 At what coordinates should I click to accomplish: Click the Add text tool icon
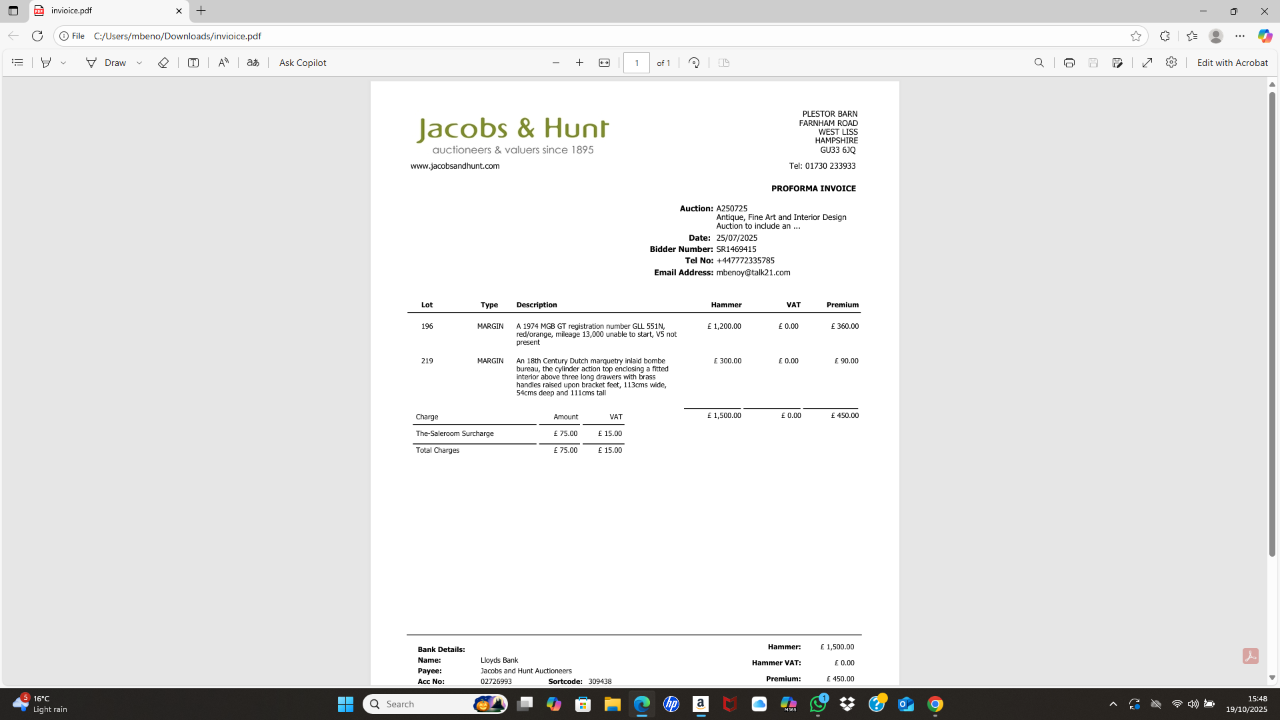click(x=193, y=62)
